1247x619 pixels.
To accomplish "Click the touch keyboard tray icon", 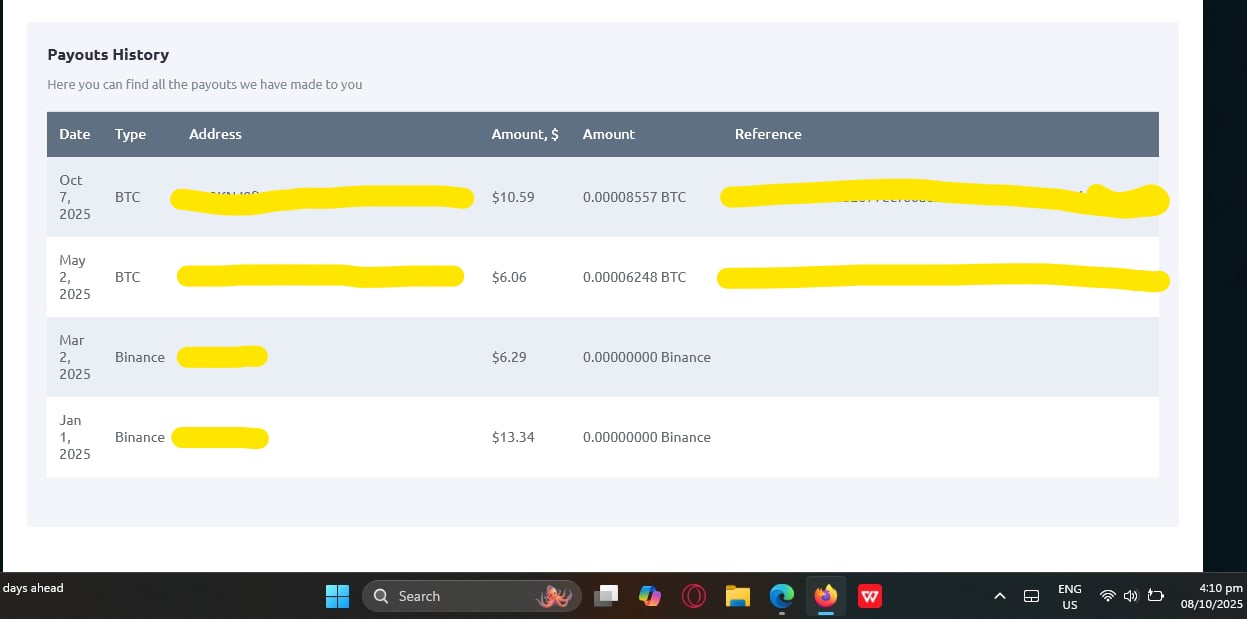I will pos(1031,596).
